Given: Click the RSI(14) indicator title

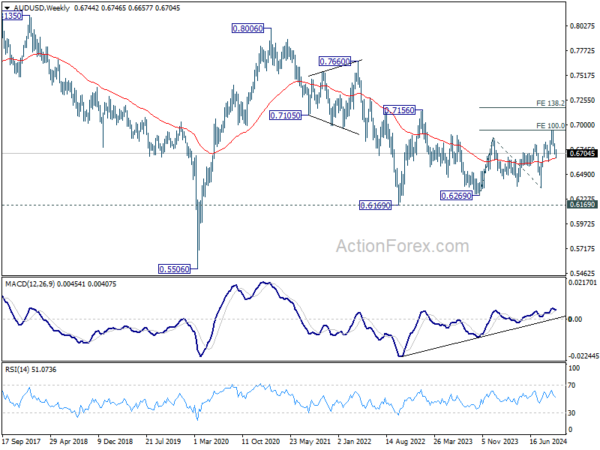Looking at the screenshot, I should click(x=18, y=369).
